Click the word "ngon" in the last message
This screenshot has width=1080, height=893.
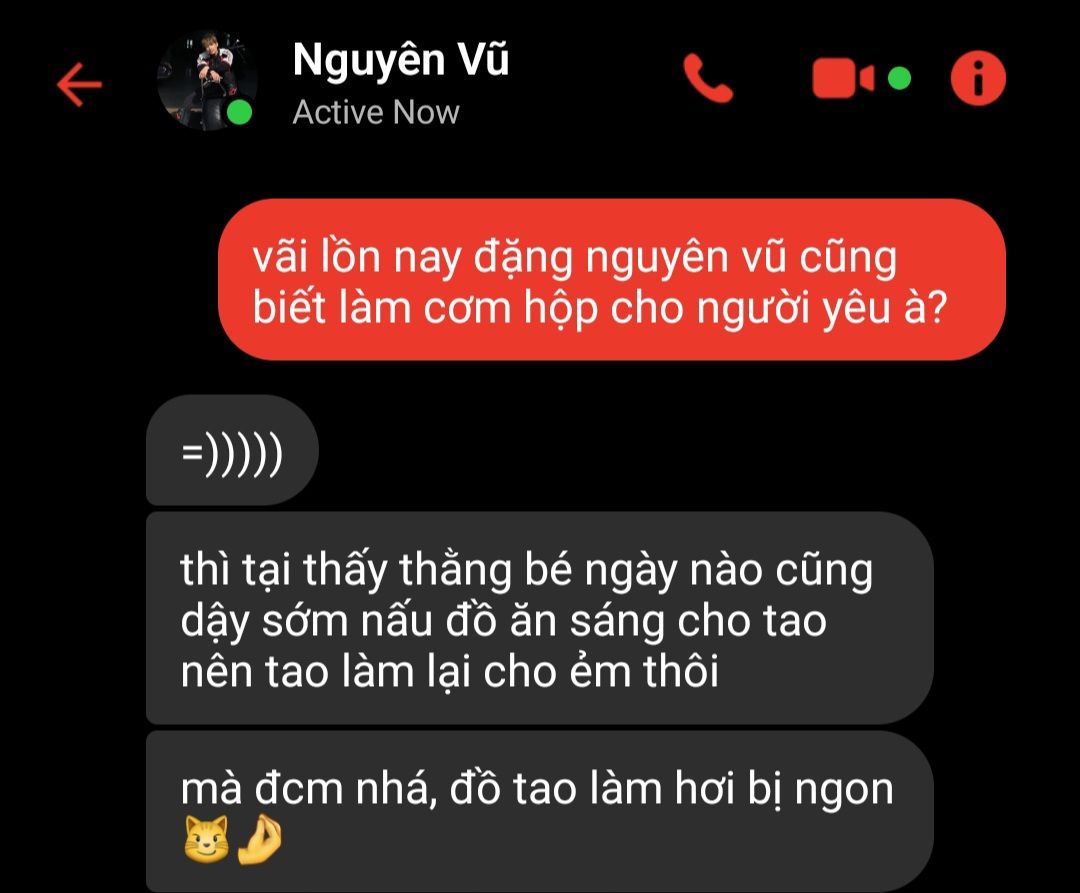pyautogui.click(x=844, y=792)
